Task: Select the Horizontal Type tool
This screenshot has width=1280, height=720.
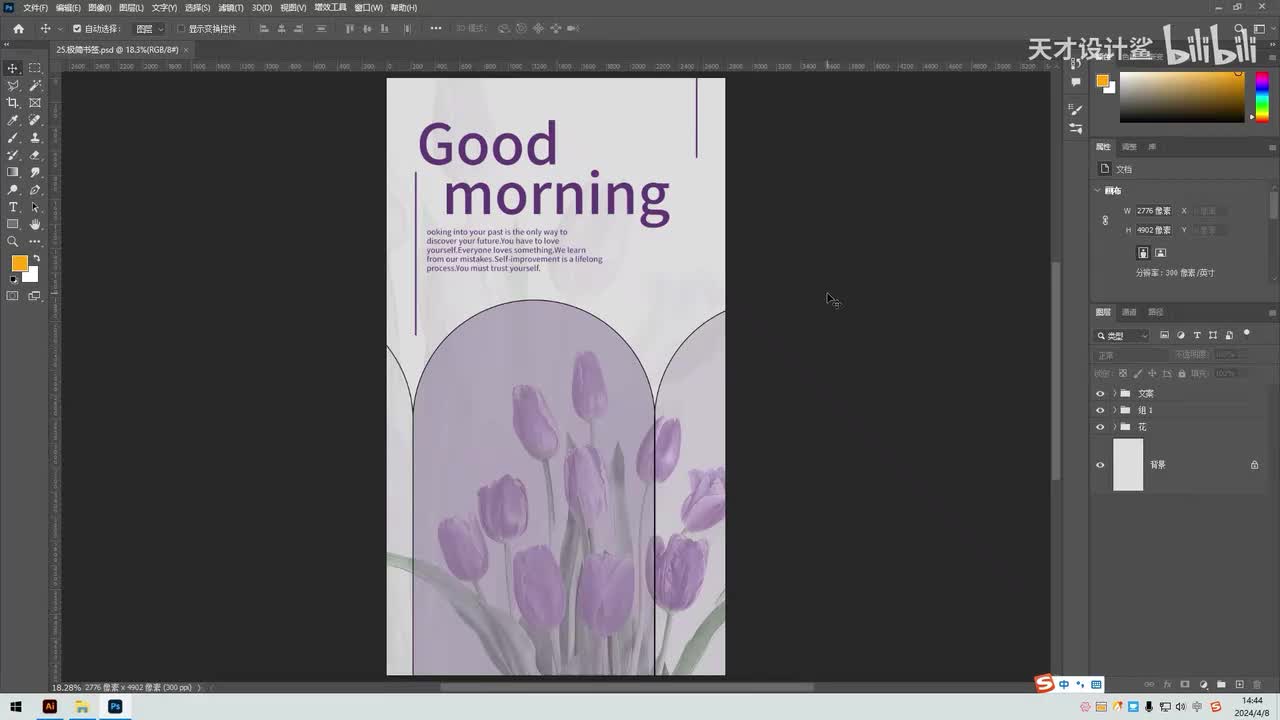Action: (x=13, y=207)
